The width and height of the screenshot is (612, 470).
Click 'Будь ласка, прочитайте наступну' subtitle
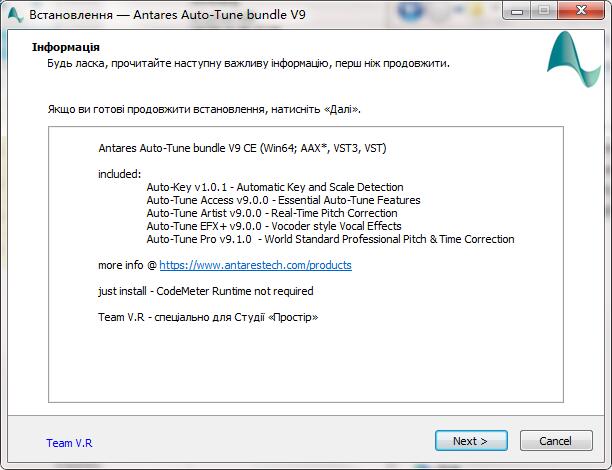tap(248, 63)
